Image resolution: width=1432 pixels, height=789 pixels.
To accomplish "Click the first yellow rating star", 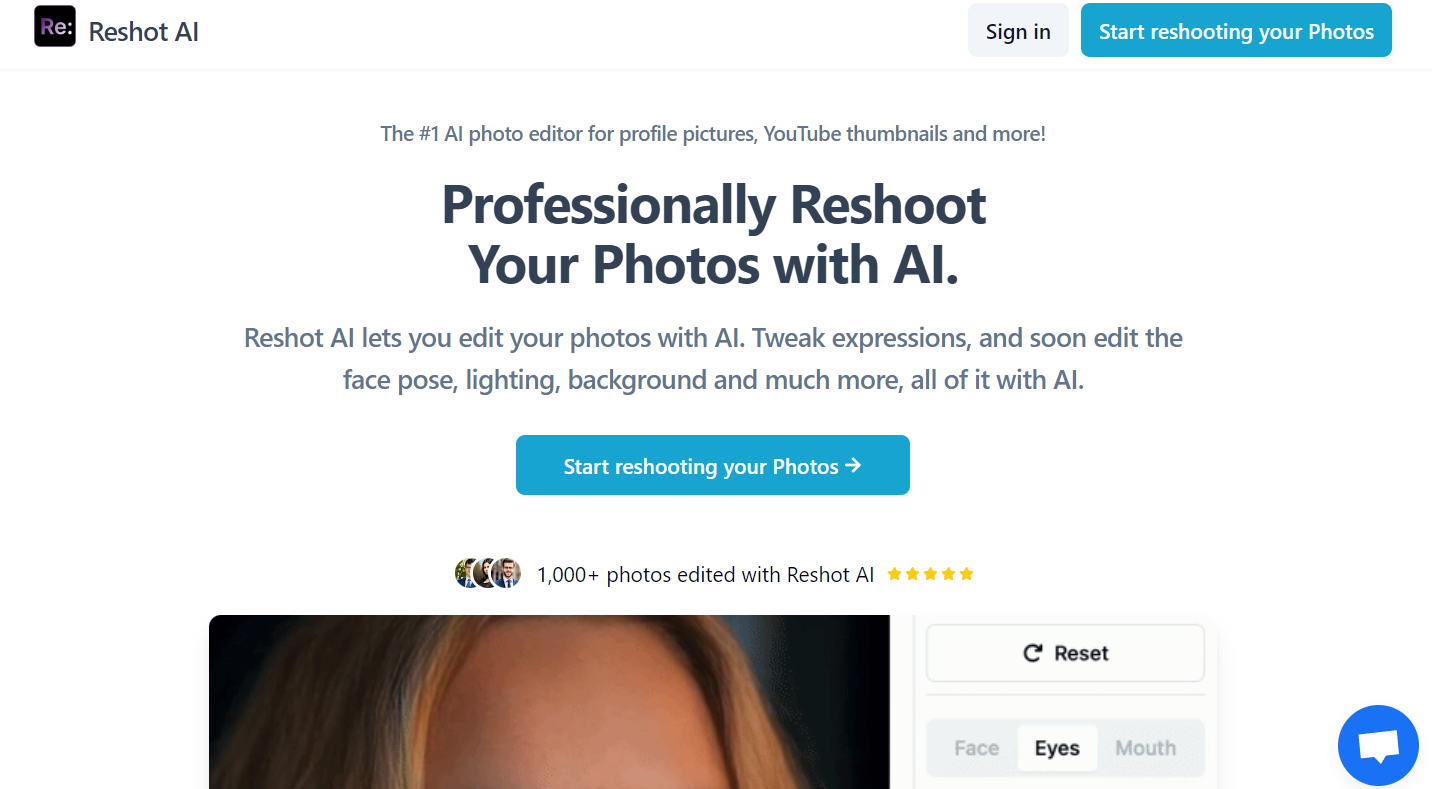I will (x=894, y=573).
